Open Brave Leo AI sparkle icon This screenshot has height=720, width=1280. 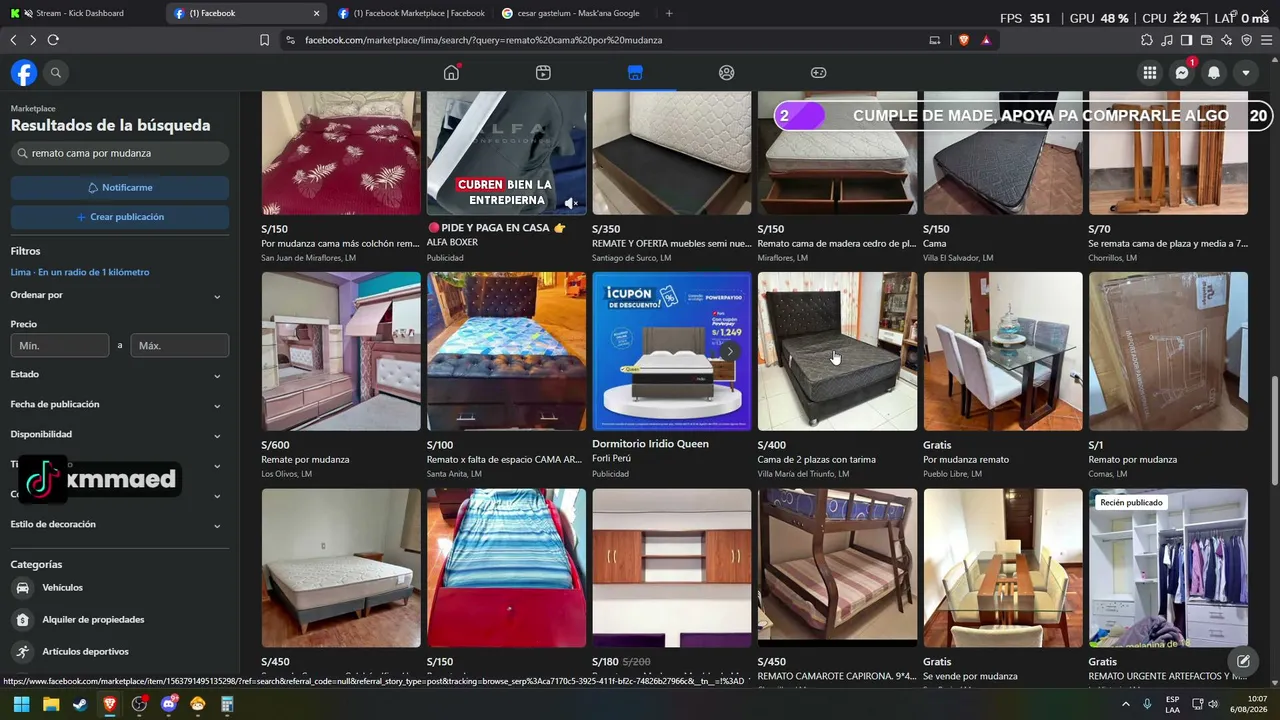click(x=1227, y=40)
